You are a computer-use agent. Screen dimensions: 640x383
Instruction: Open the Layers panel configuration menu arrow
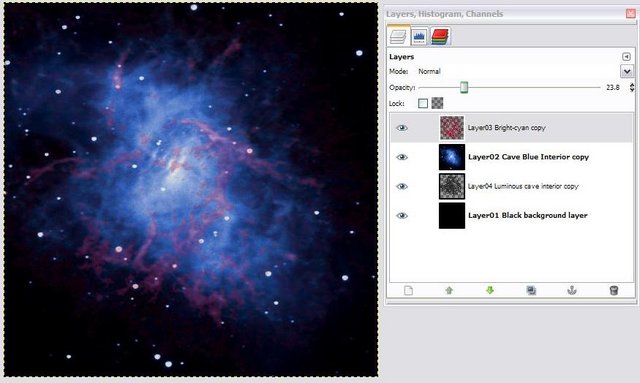(626, 57)
